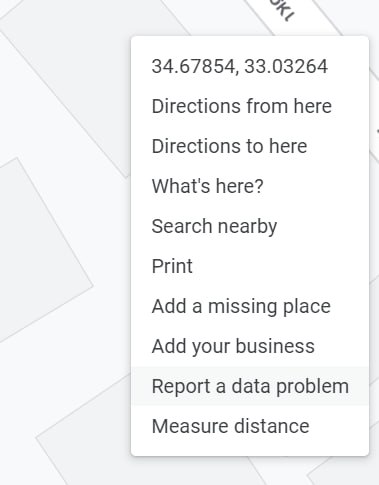
Task: Select the highlighted Report a data problem
Action: [250, 386]
